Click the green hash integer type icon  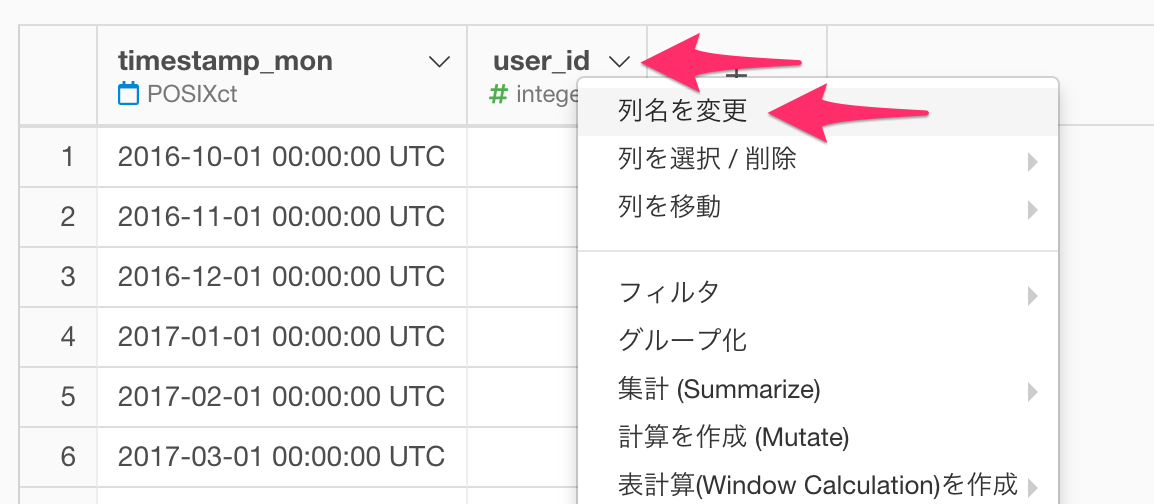tap(498, 93)
